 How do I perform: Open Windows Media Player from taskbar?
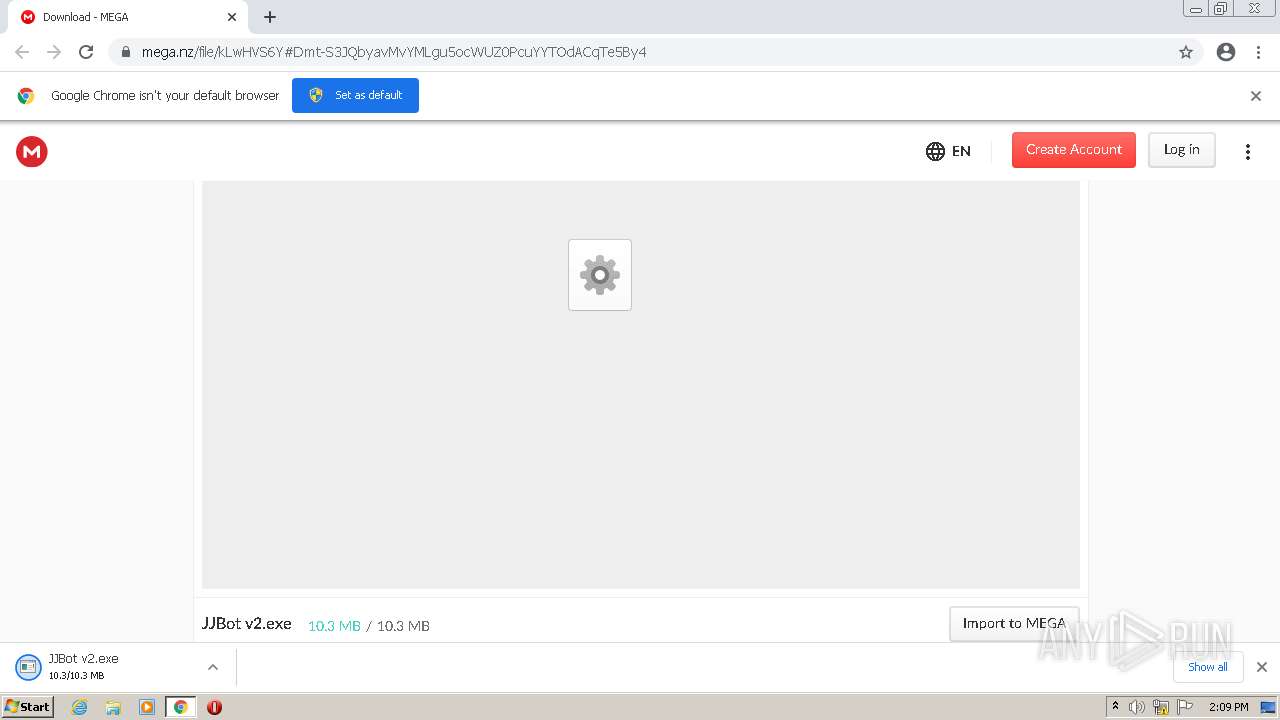click(x=147, y=707)
